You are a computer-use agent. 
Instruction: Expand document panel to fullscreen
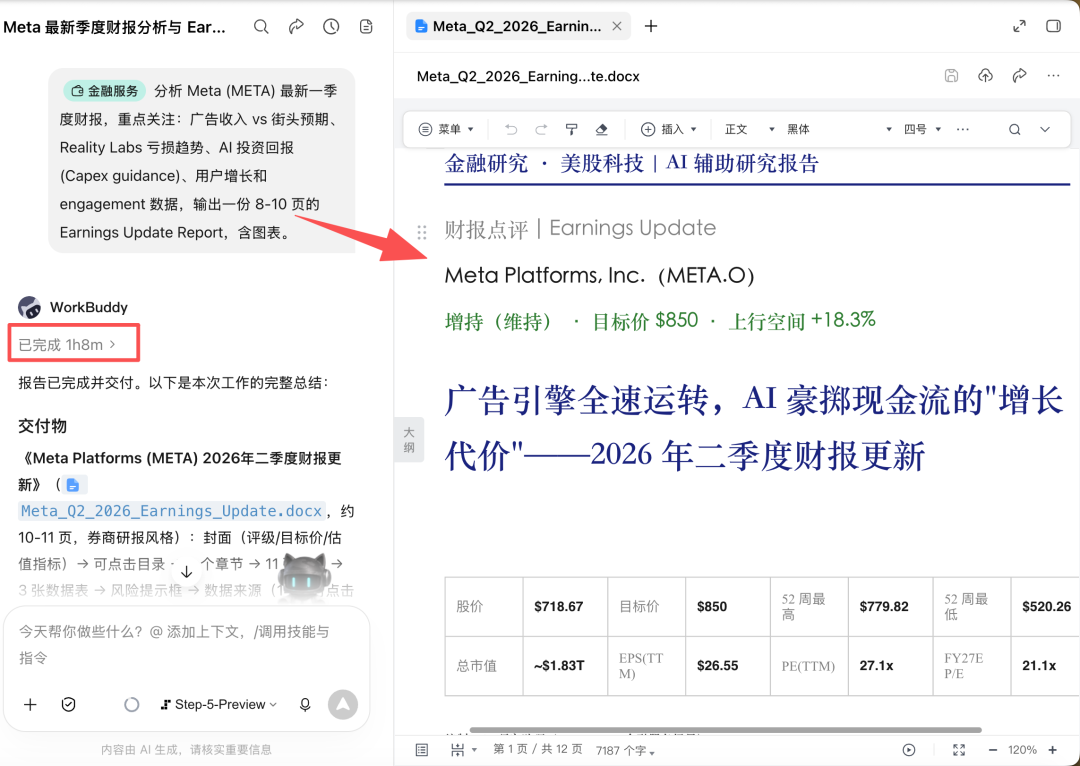(1019, 26)
